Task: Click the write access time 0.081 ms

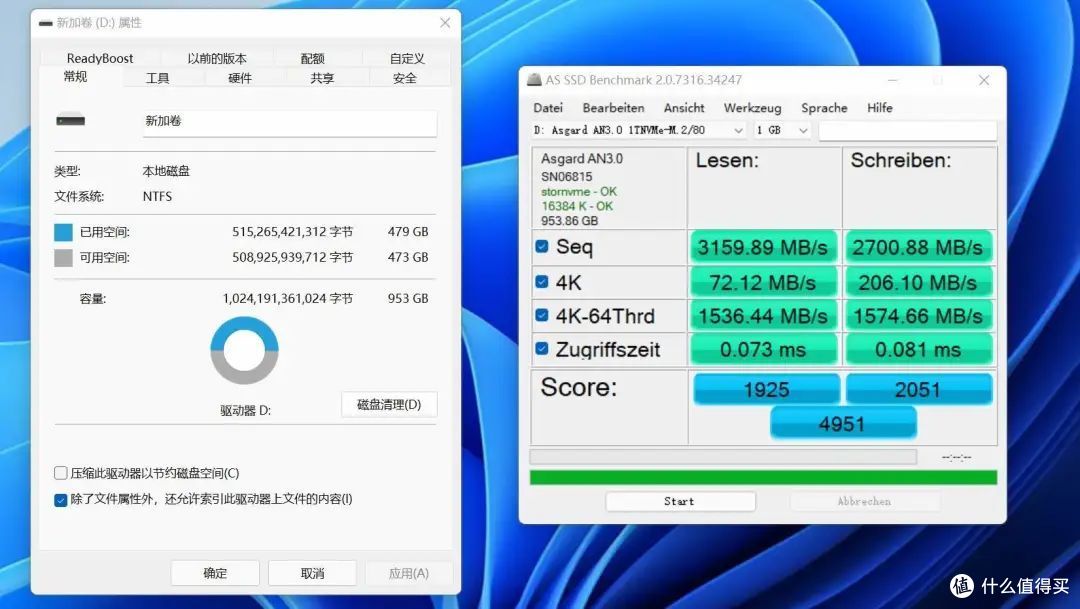Action: click(x=918, y=350)
